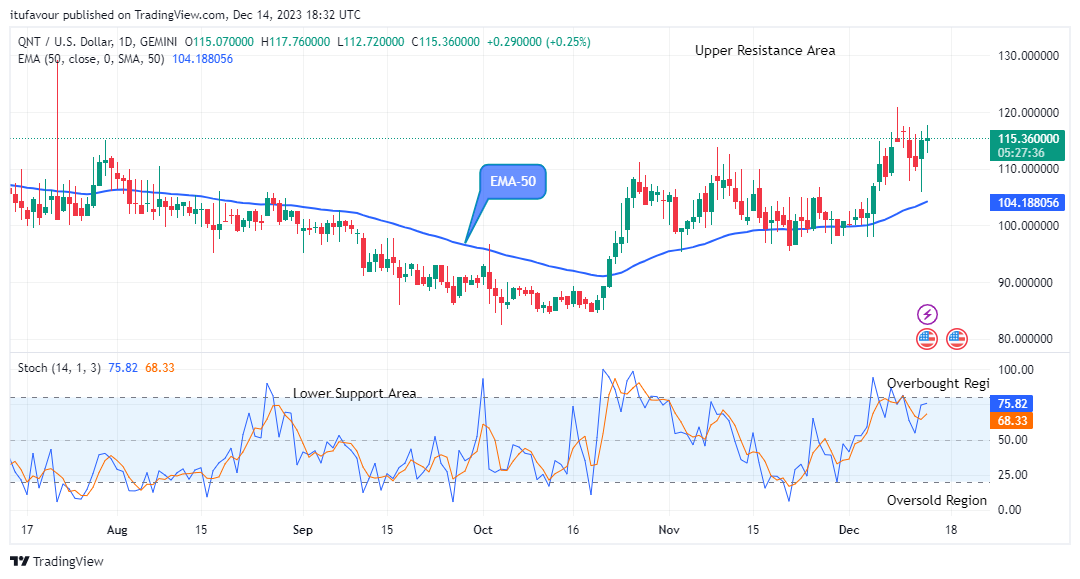Click the 18 date label on time axis
The height and width of the screenshot is (579, 1080).
pos(951,529)
